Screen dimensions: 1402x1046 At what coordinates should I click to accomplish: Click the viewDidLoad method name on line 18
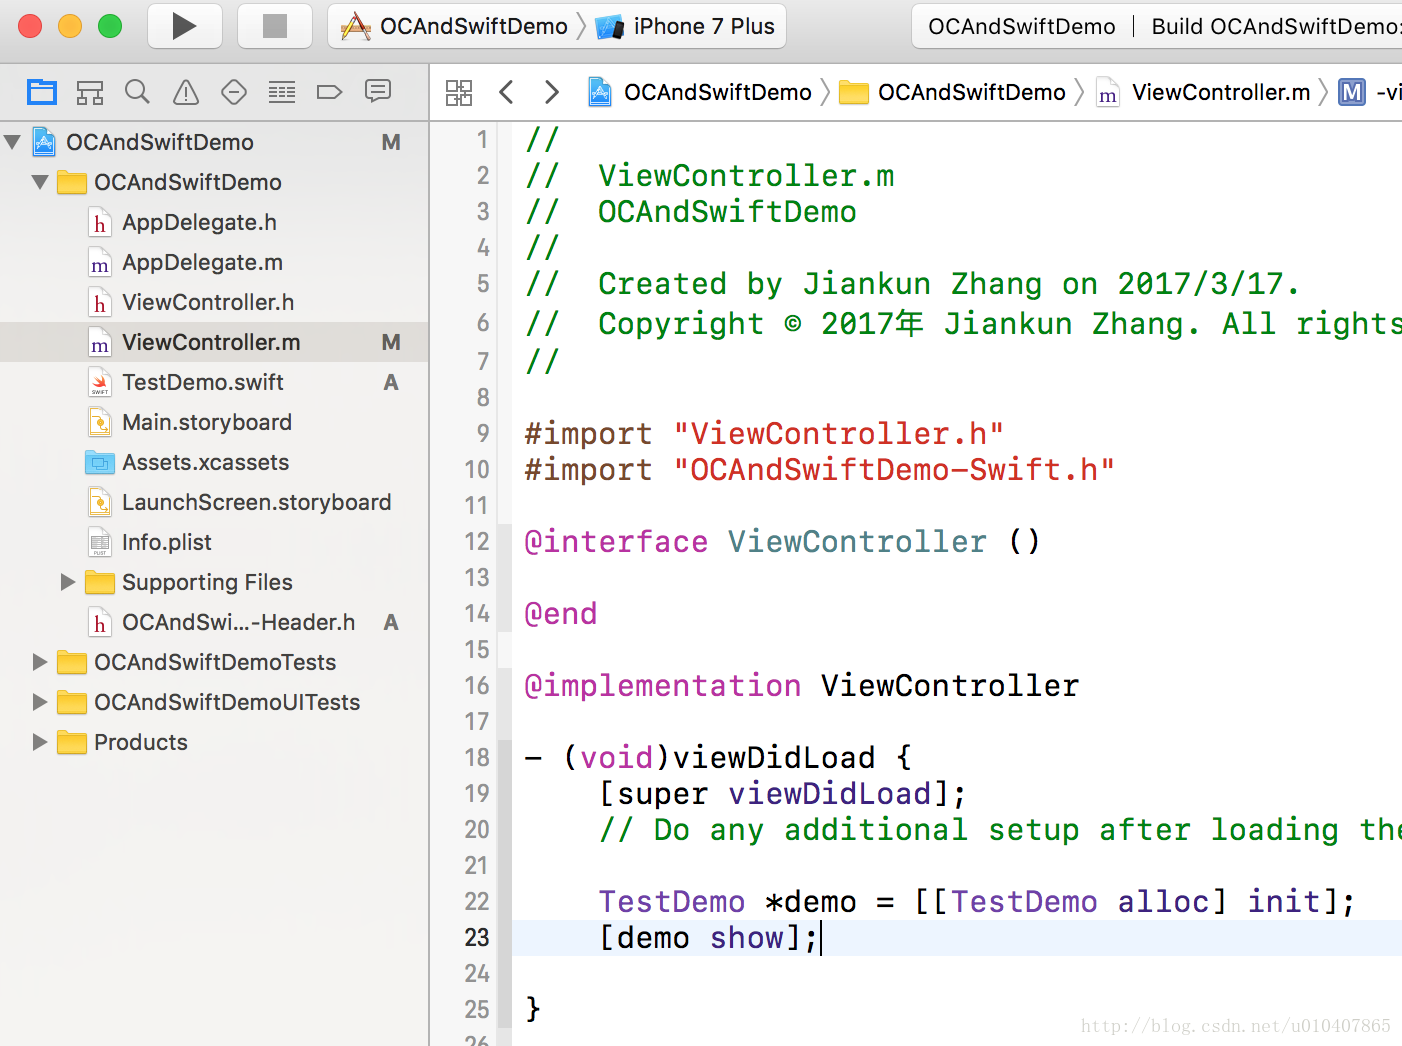tap(774, 758)
